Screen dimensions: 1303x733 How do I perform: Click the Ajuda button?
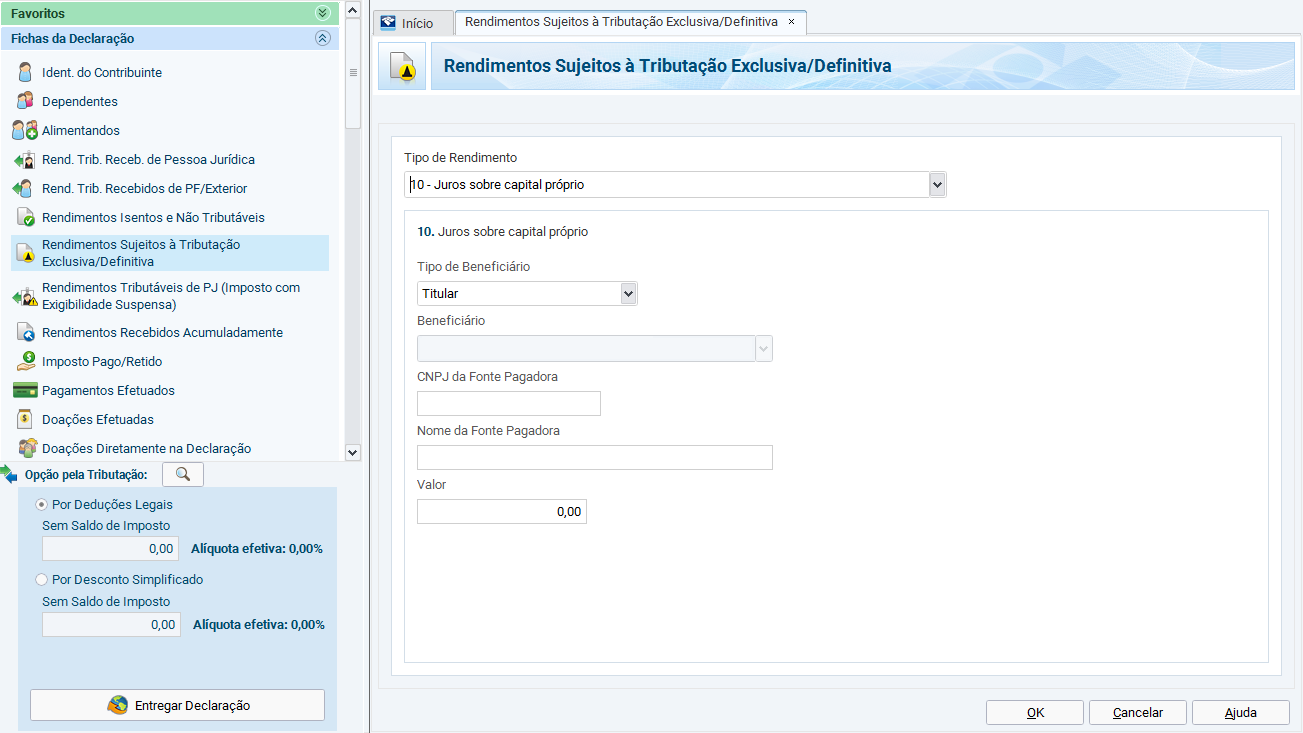click(1241, 712)
